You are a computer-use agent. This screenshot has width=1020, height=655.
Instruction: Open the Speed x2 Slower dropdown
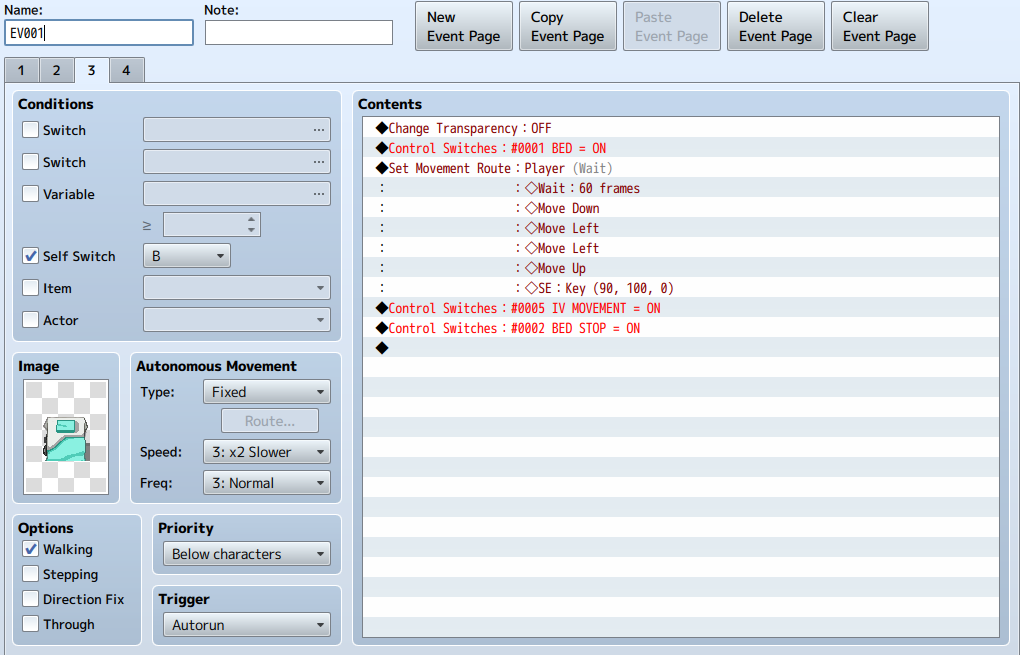click(x=267, y=452)
